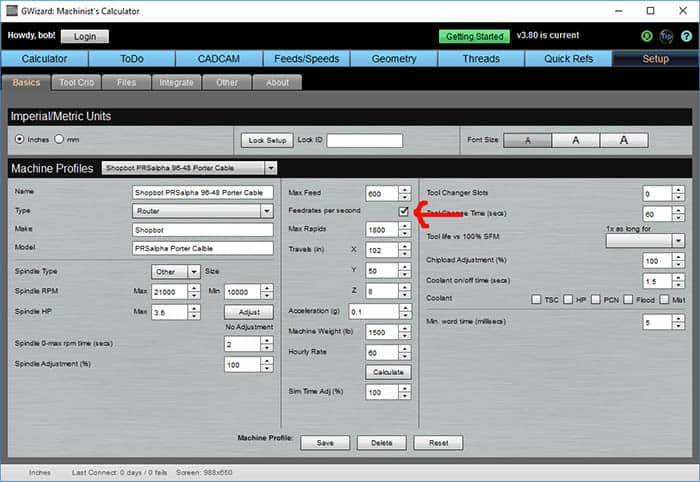
Task: Choose the medium font size A button
Action: pyautogui.click(x=576, y=140)
